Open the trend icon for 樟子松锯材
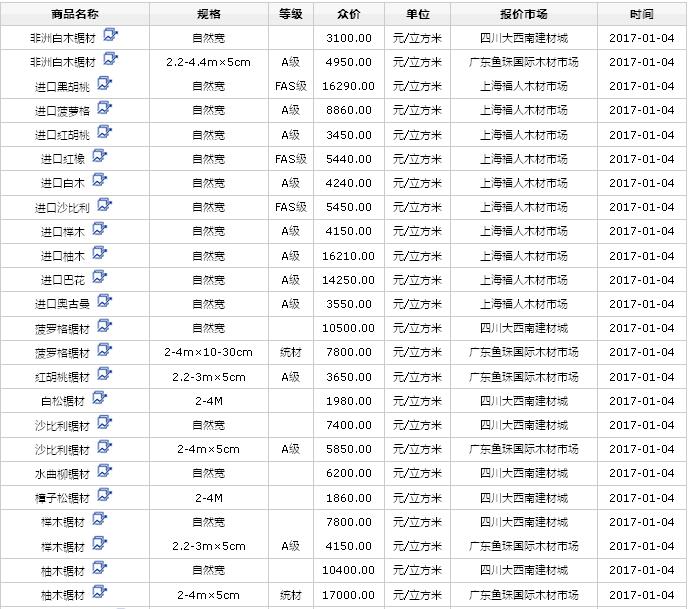Image resolution: width=688 pixels, height=609 pixels. (x=104, y=496)
